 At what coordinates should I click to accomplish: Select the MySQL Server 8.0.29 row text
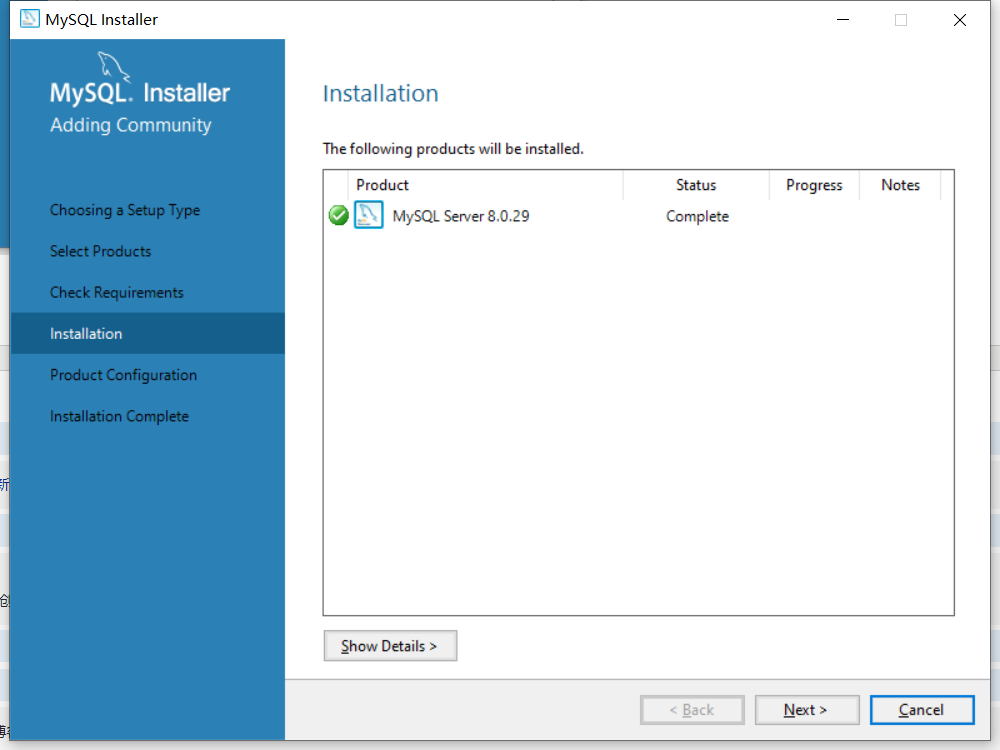(461, 216)
